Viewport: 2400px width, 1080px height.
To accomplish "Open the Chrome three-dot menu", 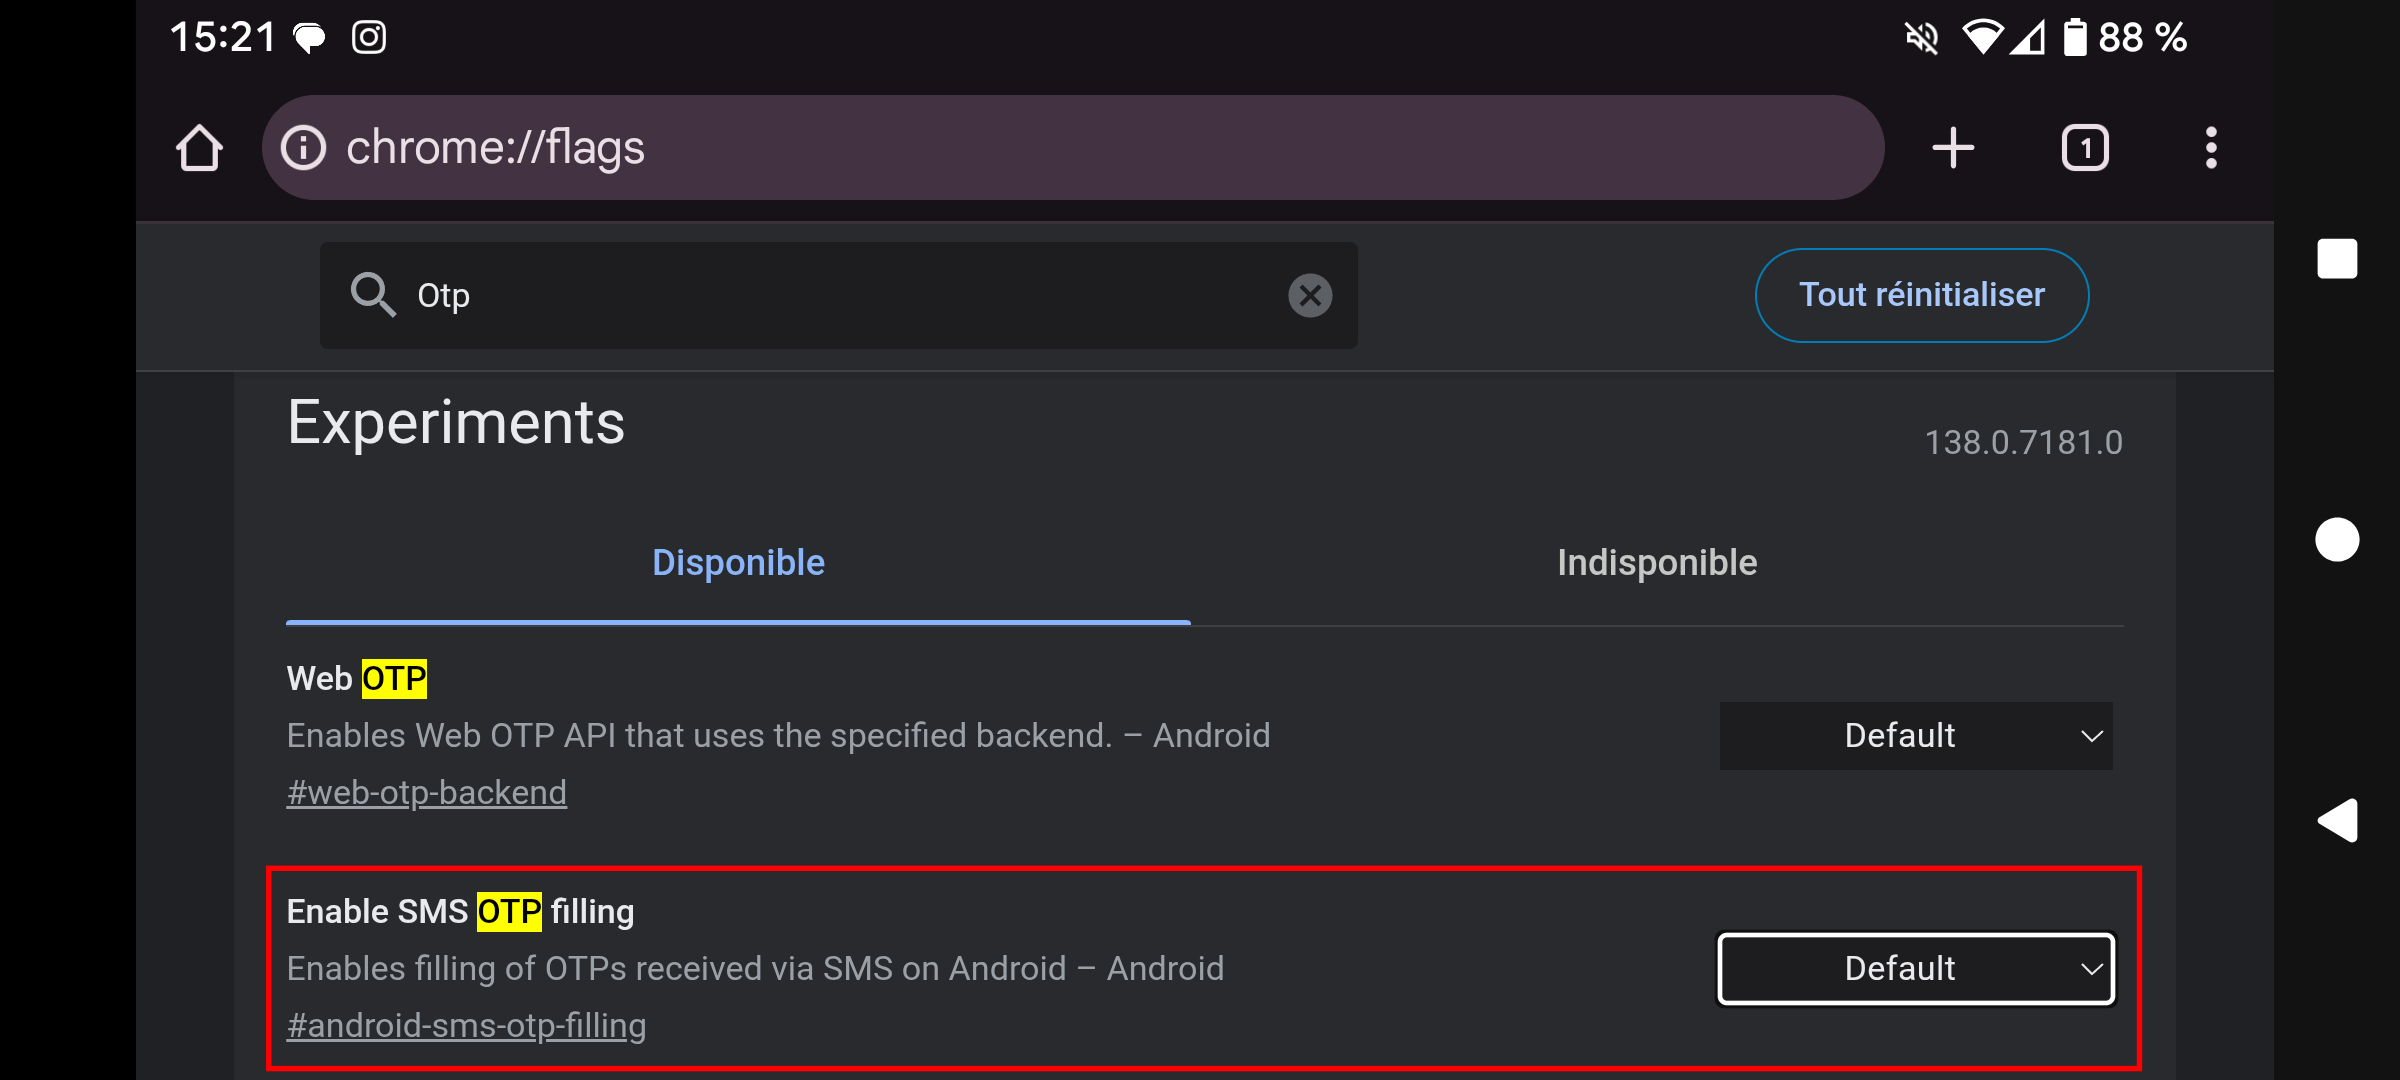I will pyautogui.click(x=2210, y=146).
